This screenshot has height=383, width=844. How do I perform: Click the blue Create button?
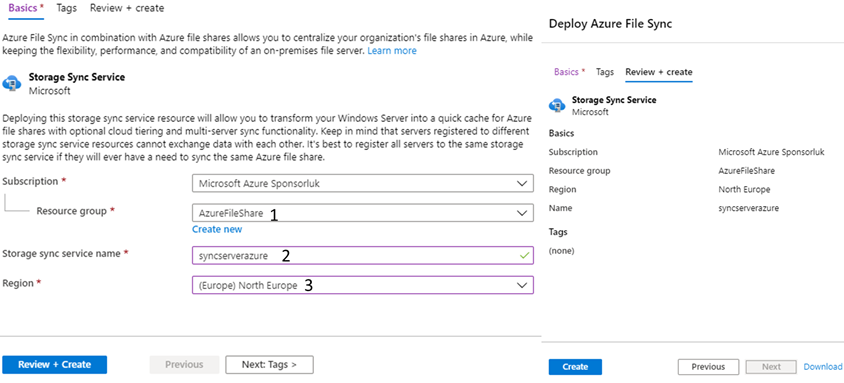[x=575, y=367]
